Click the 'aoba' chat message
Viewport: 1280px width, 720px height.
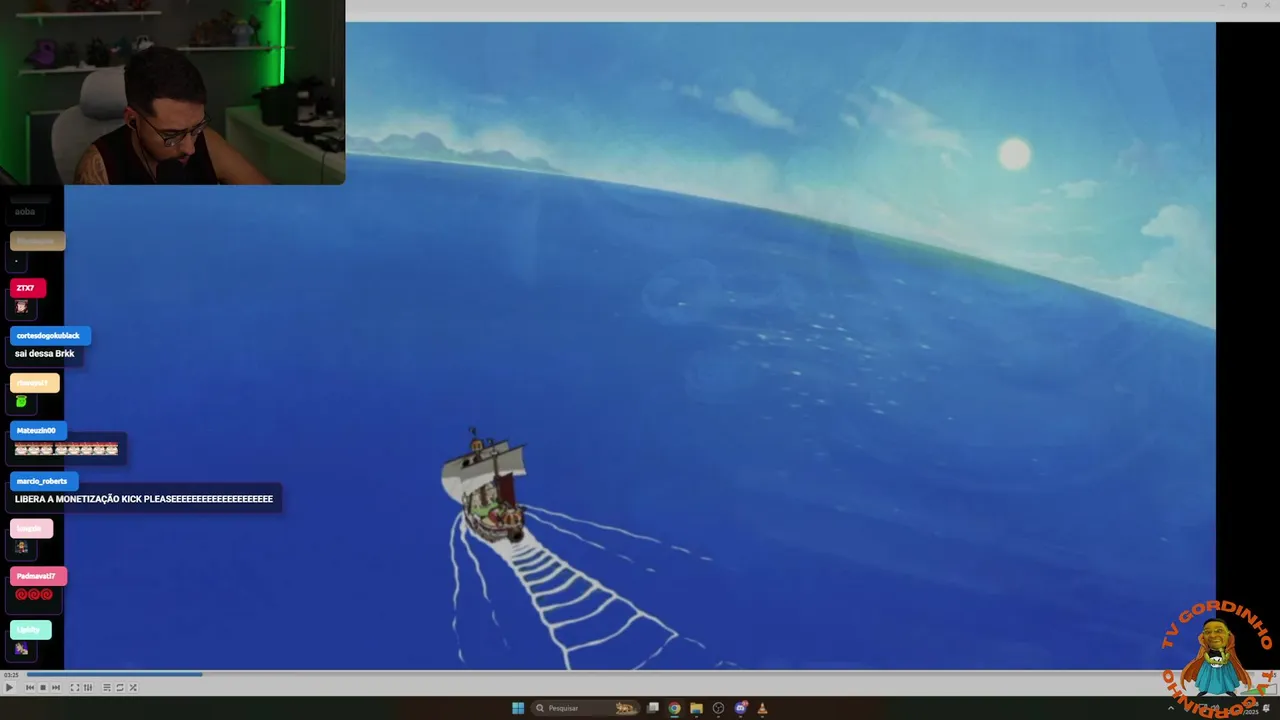[x=25, y=212]
